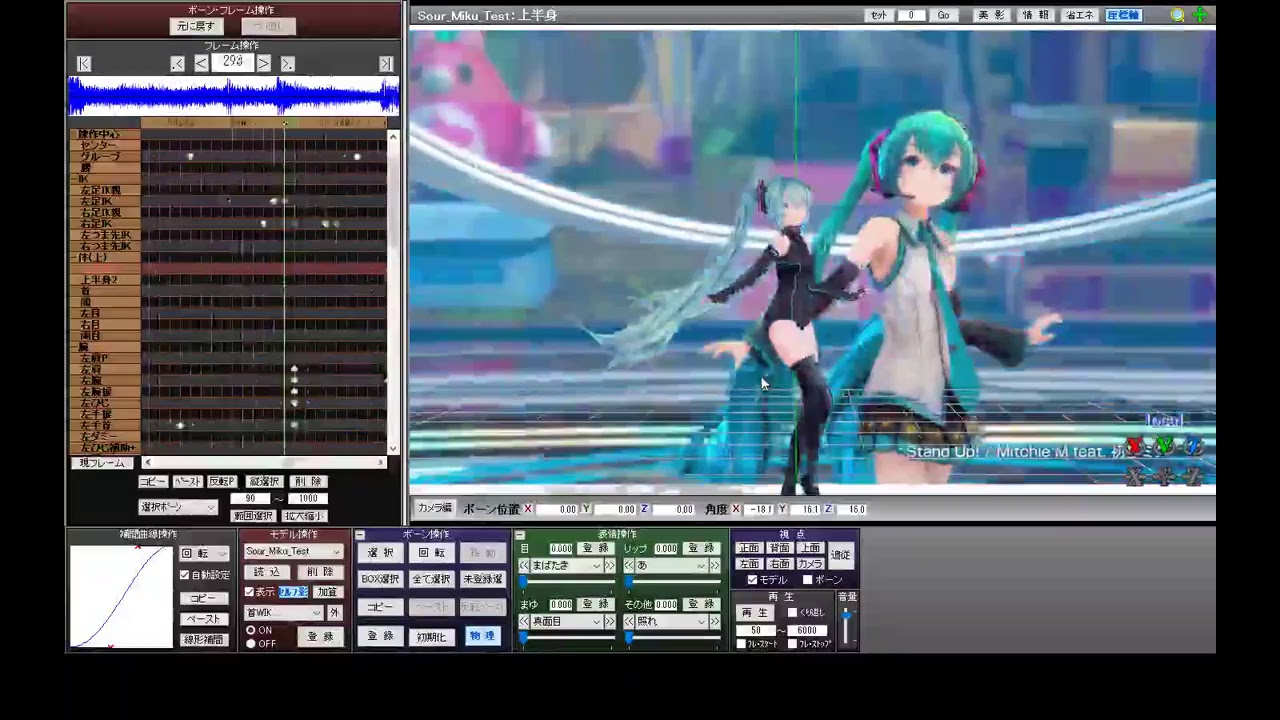Click the Z-axis move icon in viewport corner
The width and height of the screenshot is (1280, 720).
[x=1193, y=476]
